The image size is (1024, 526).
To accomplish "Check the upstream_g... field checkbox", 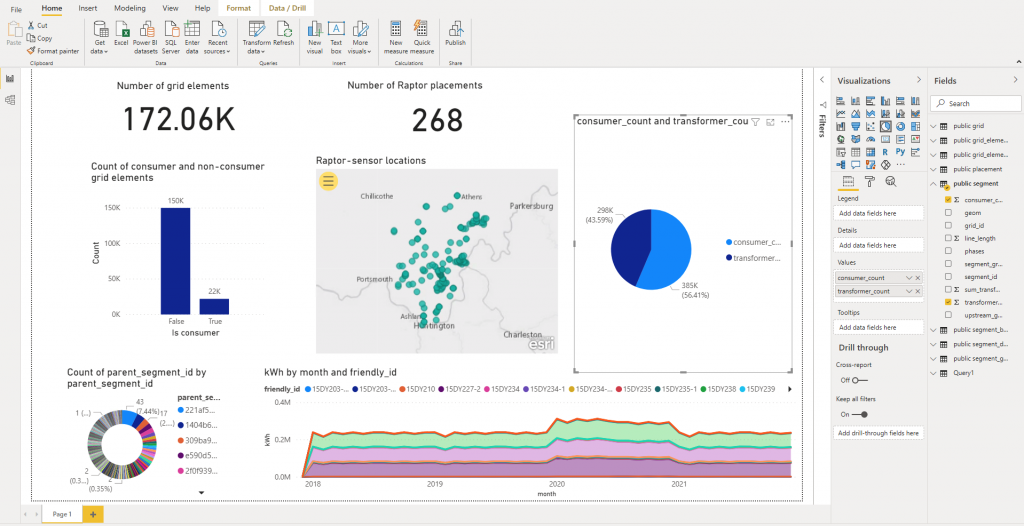I will tap(948, 315).
